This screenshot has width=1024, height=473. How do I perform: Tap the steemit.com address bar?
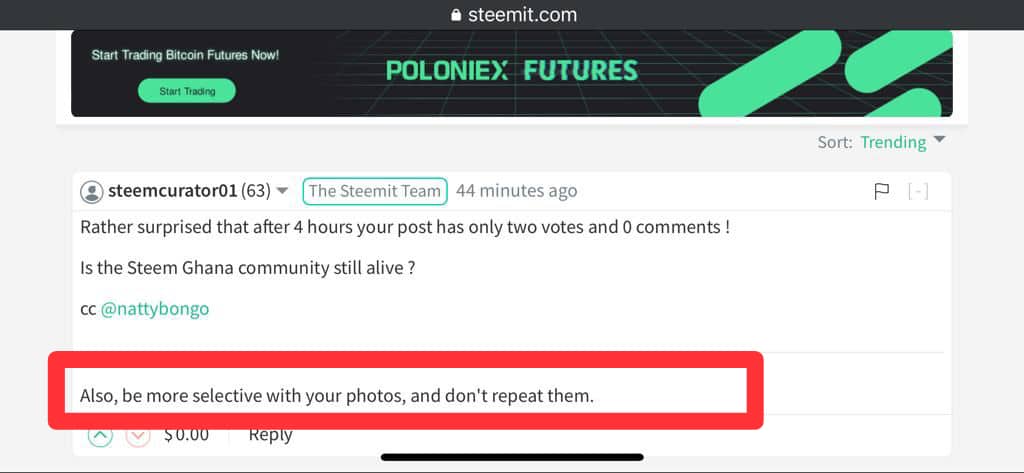tap(512, 15)
